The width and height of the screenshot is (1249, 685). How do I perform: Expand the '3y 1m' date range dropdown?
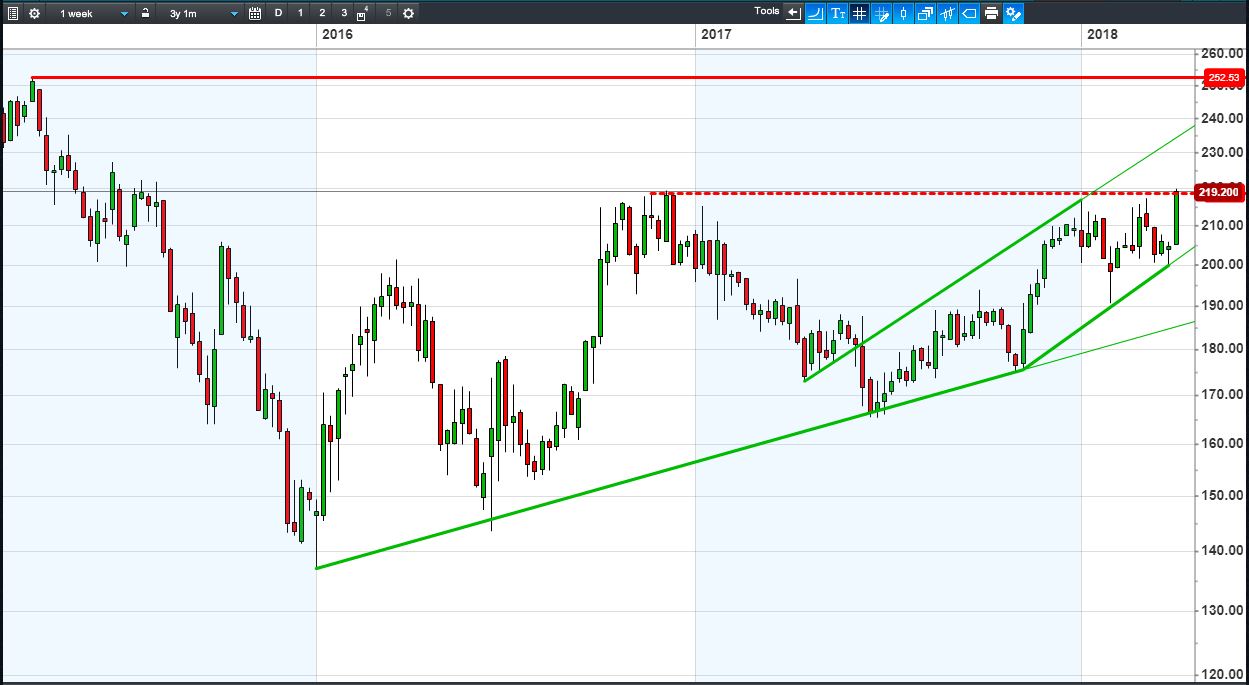(x=201, y=13)
